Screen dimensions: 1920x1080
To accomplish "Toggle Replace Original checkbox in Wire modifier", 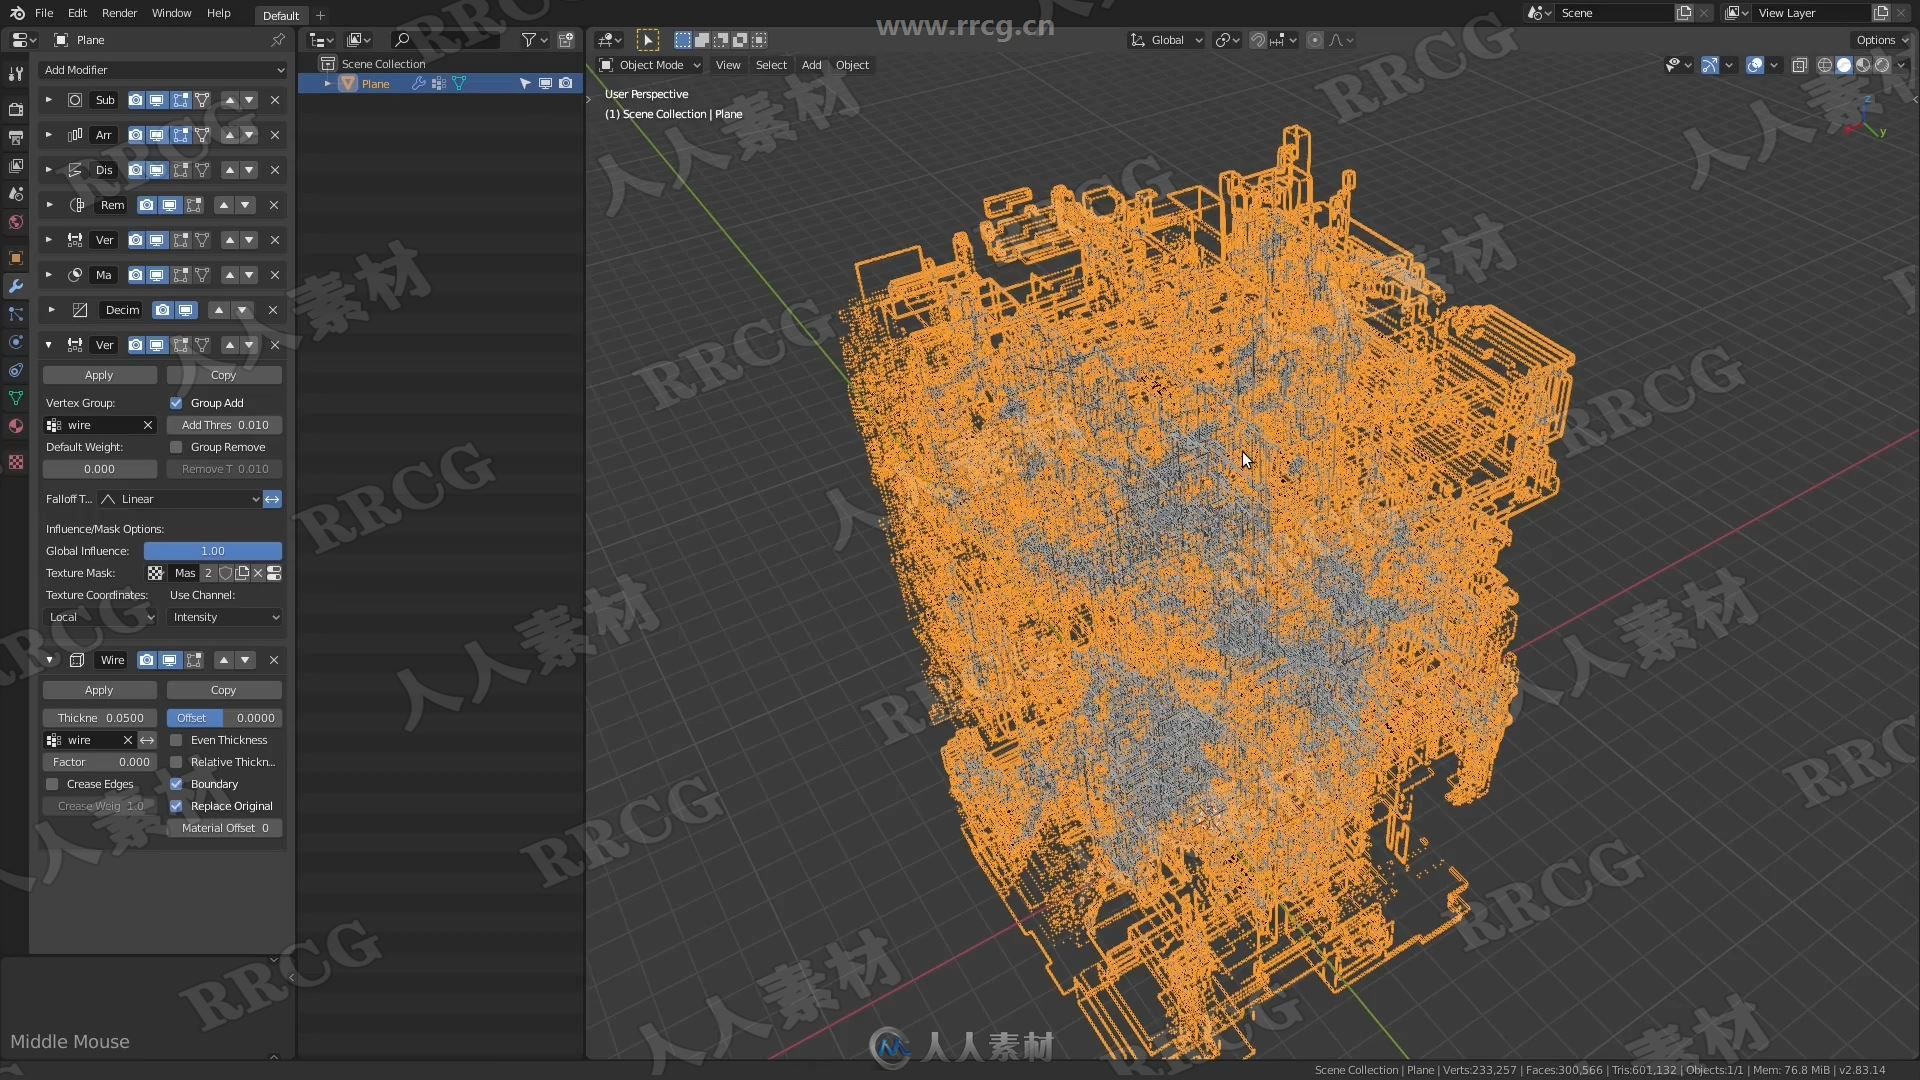I will point(175,806).
